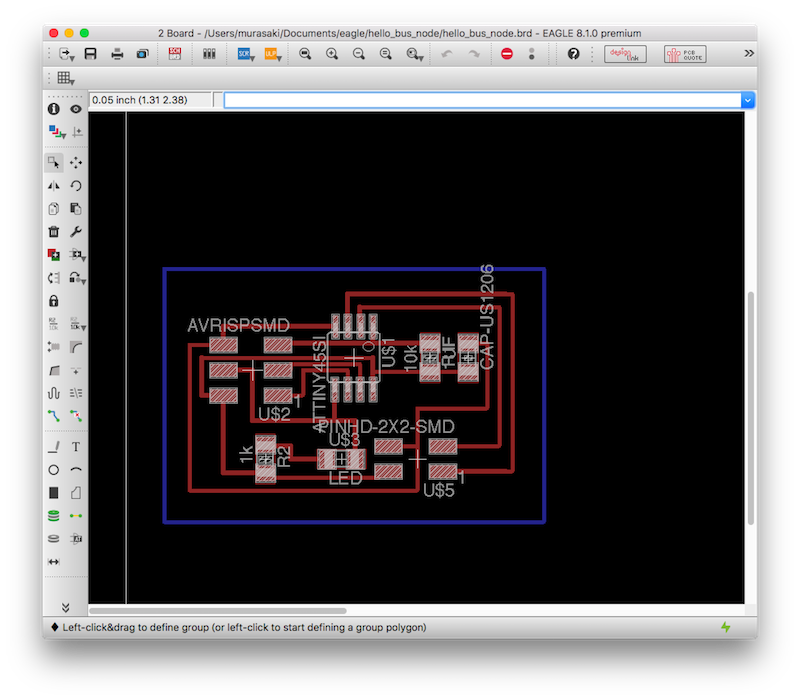Open the Open/Export file dropdown

(x=66, y=54)
